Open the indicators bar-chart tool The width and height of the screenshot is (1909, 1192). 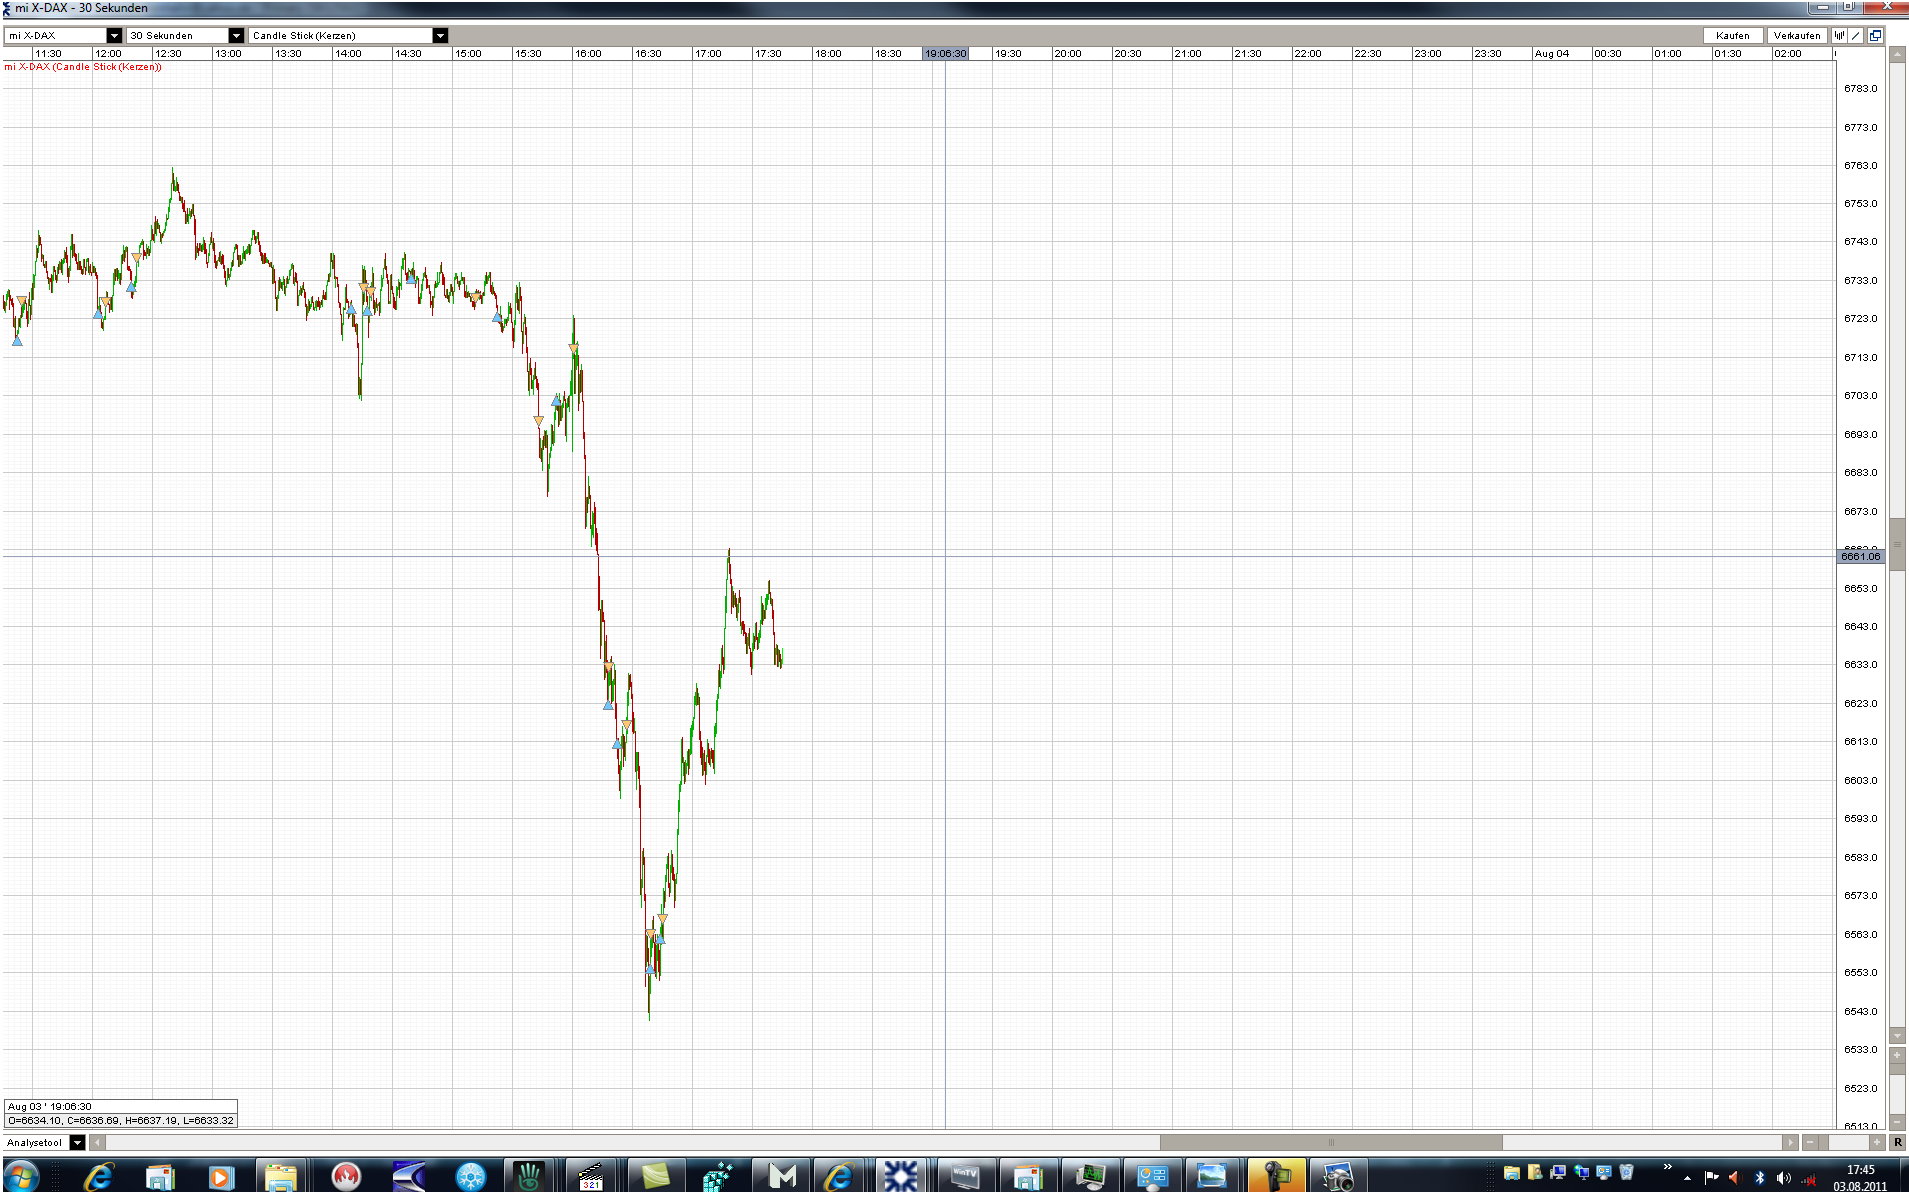pyautogui.click(x=1839, y=35)
